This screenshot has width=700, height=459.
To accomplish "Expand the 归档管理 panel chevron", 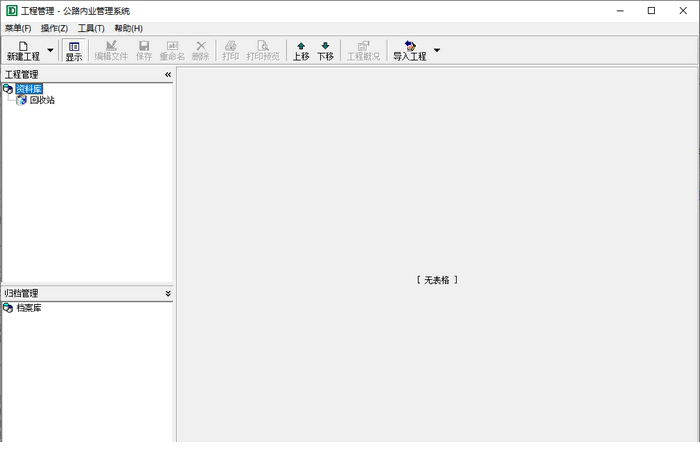I will pos(168,294).
